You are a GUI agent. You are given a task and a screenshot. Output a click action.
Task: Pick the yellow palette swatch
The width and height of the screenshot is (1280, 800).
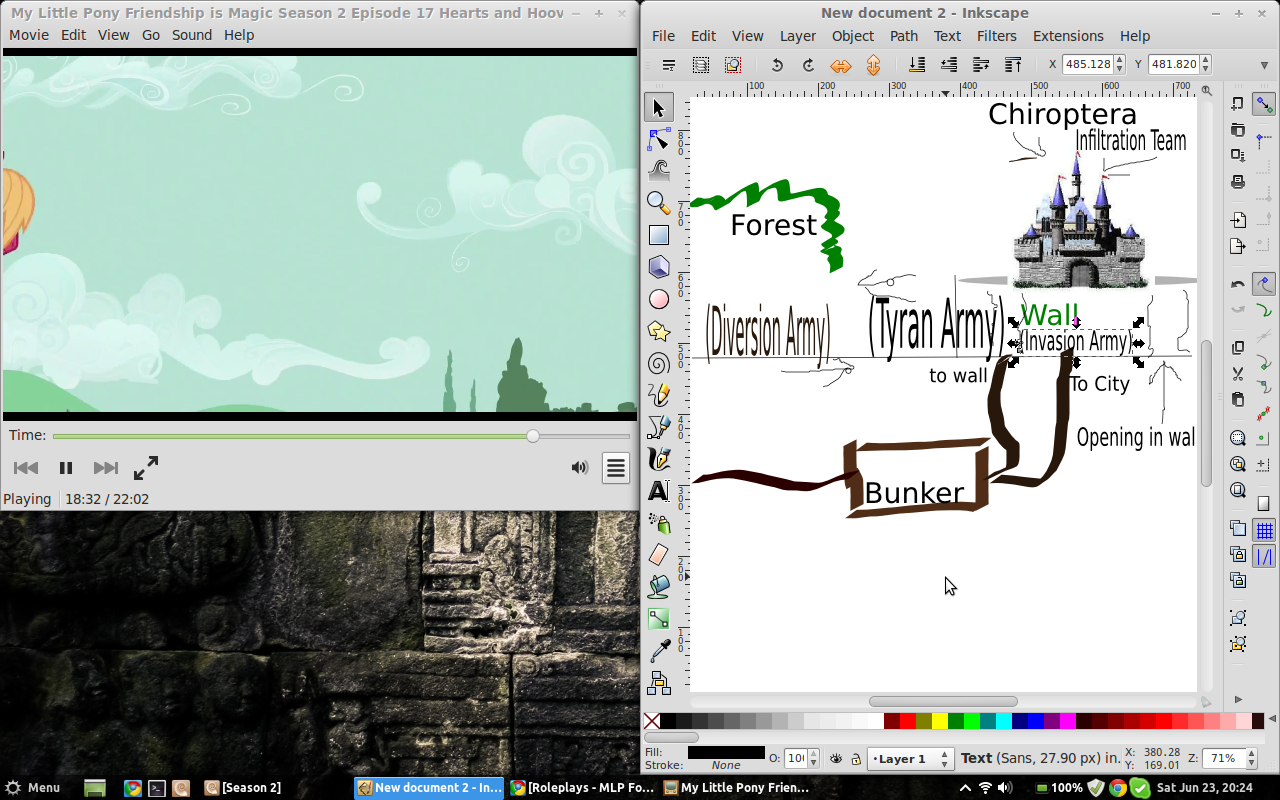(x=940, y=721)
